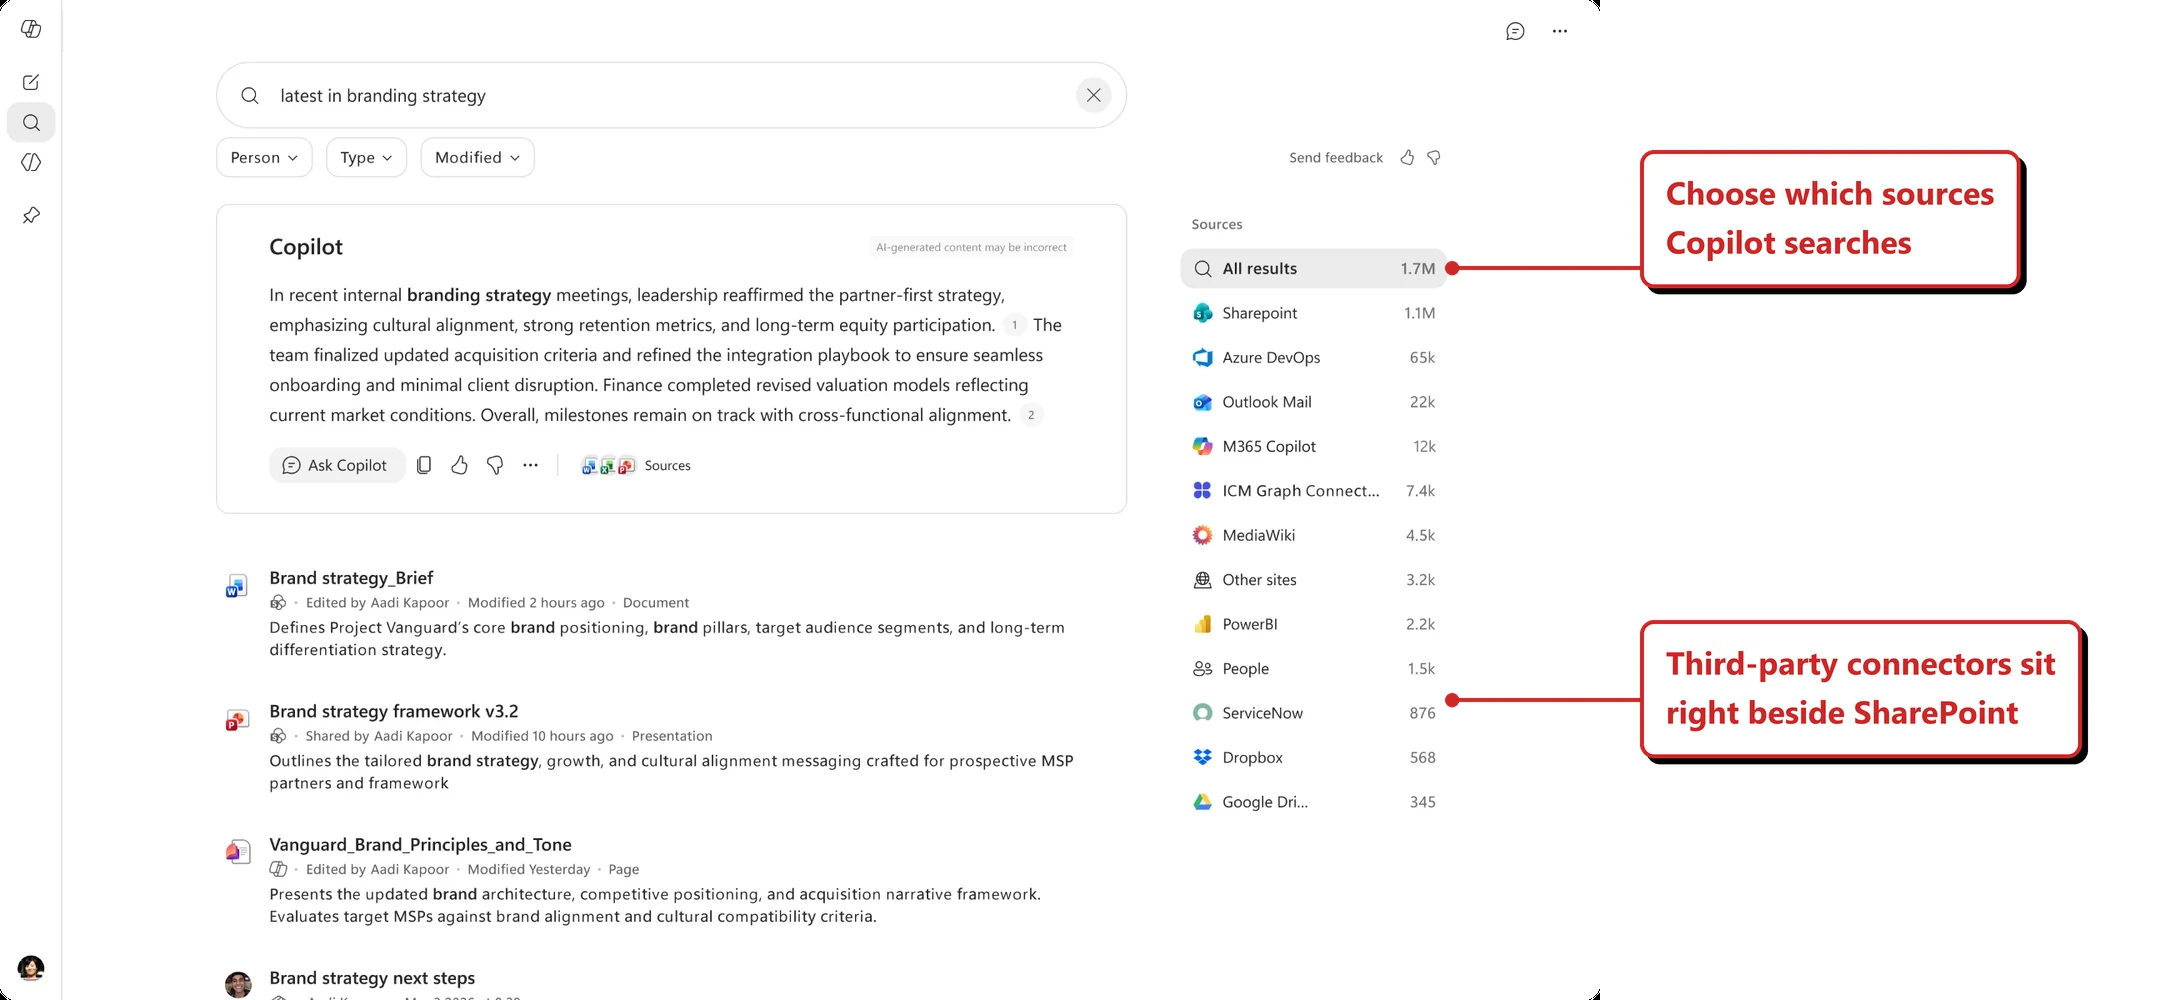This screenshot has width=2170, height=1000.
Task: Open more actions for Copilot answer
Action: coord(530,465)
